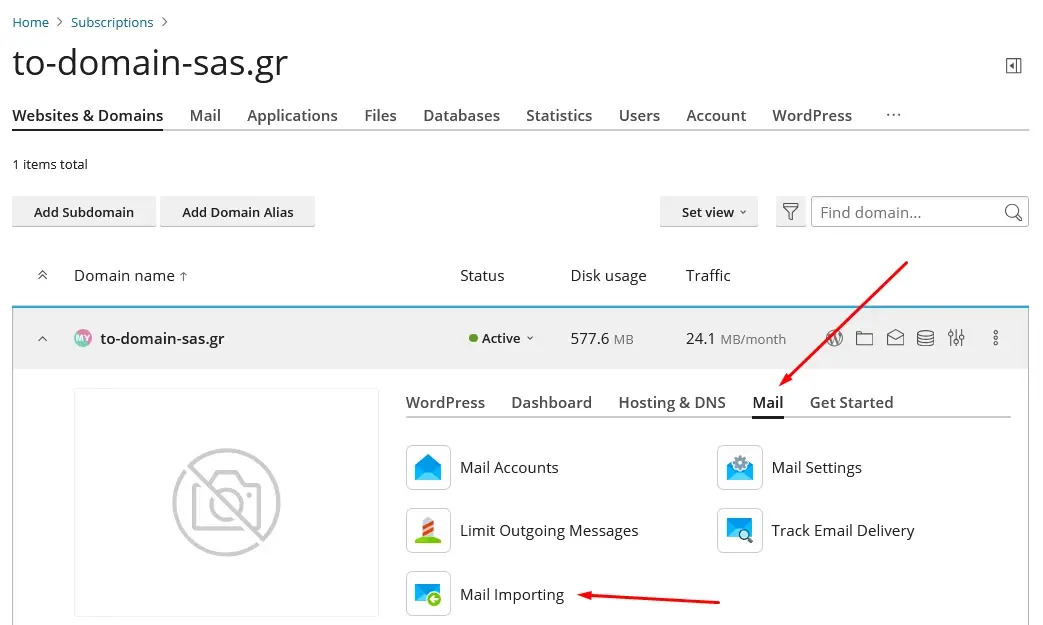This screenshot has height=625, width=1043.
Task: Open WordPress icon in domain row
Action: point(834,338)
